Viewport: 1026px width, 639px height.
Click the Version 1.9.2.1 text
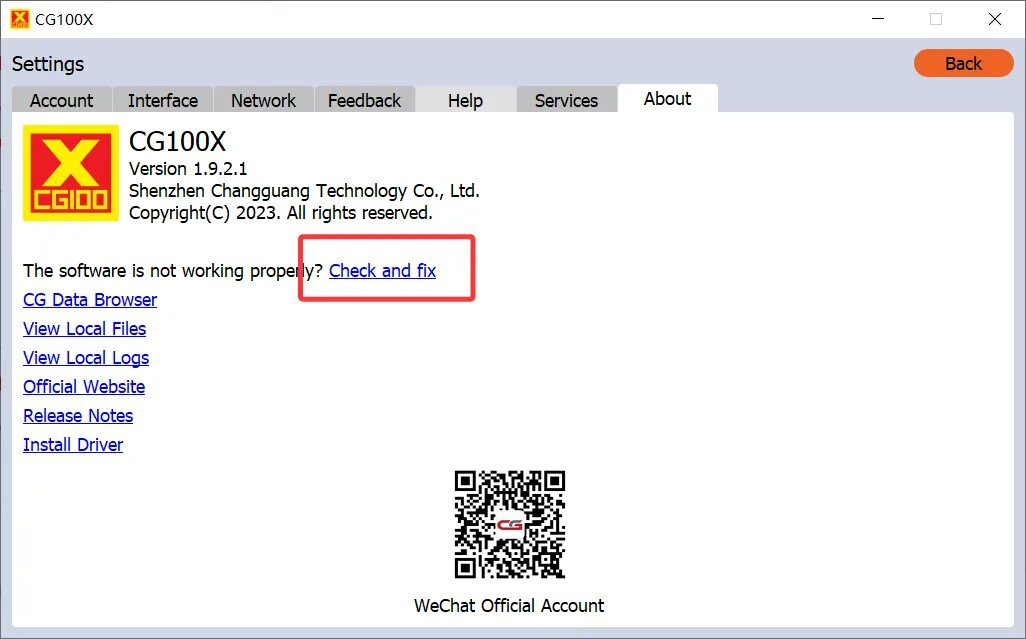tap(188, 169)
